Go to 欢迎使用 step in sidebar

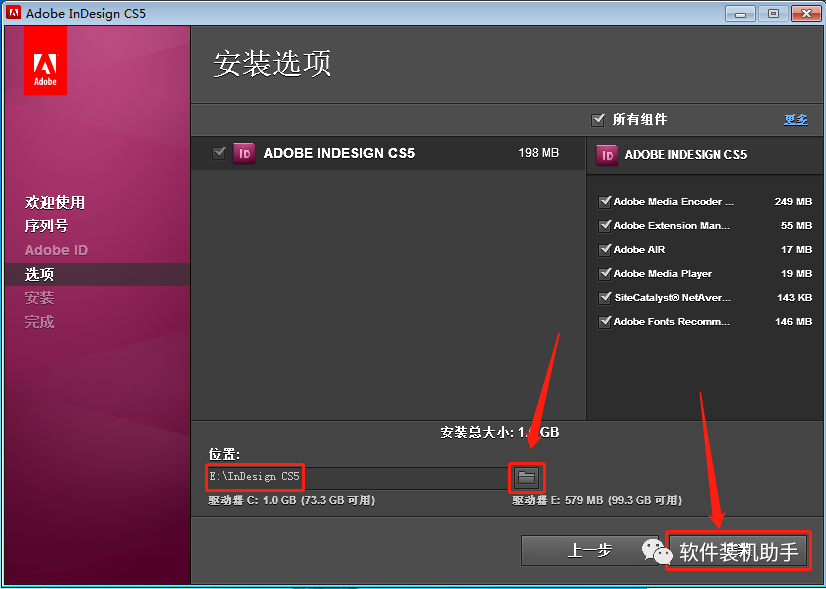point(55,202)
